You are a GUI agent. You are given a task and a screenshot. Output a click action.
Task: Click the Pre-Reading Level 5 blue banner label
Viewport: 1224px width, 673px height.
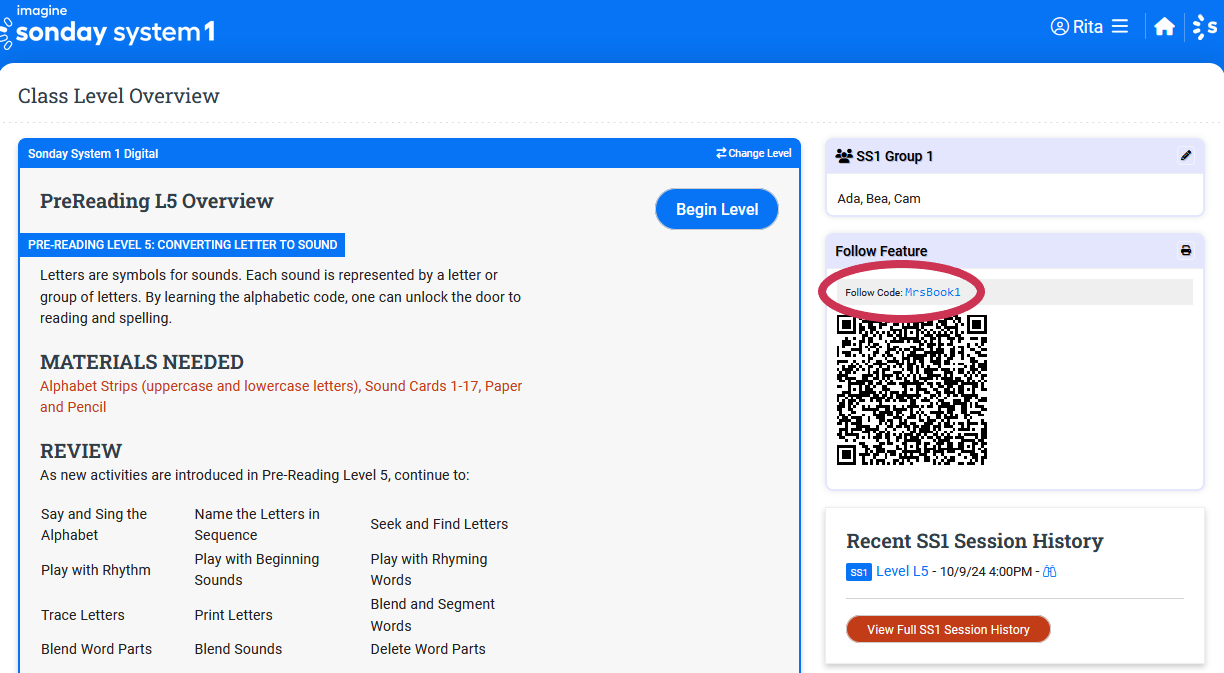pos(182,245)
